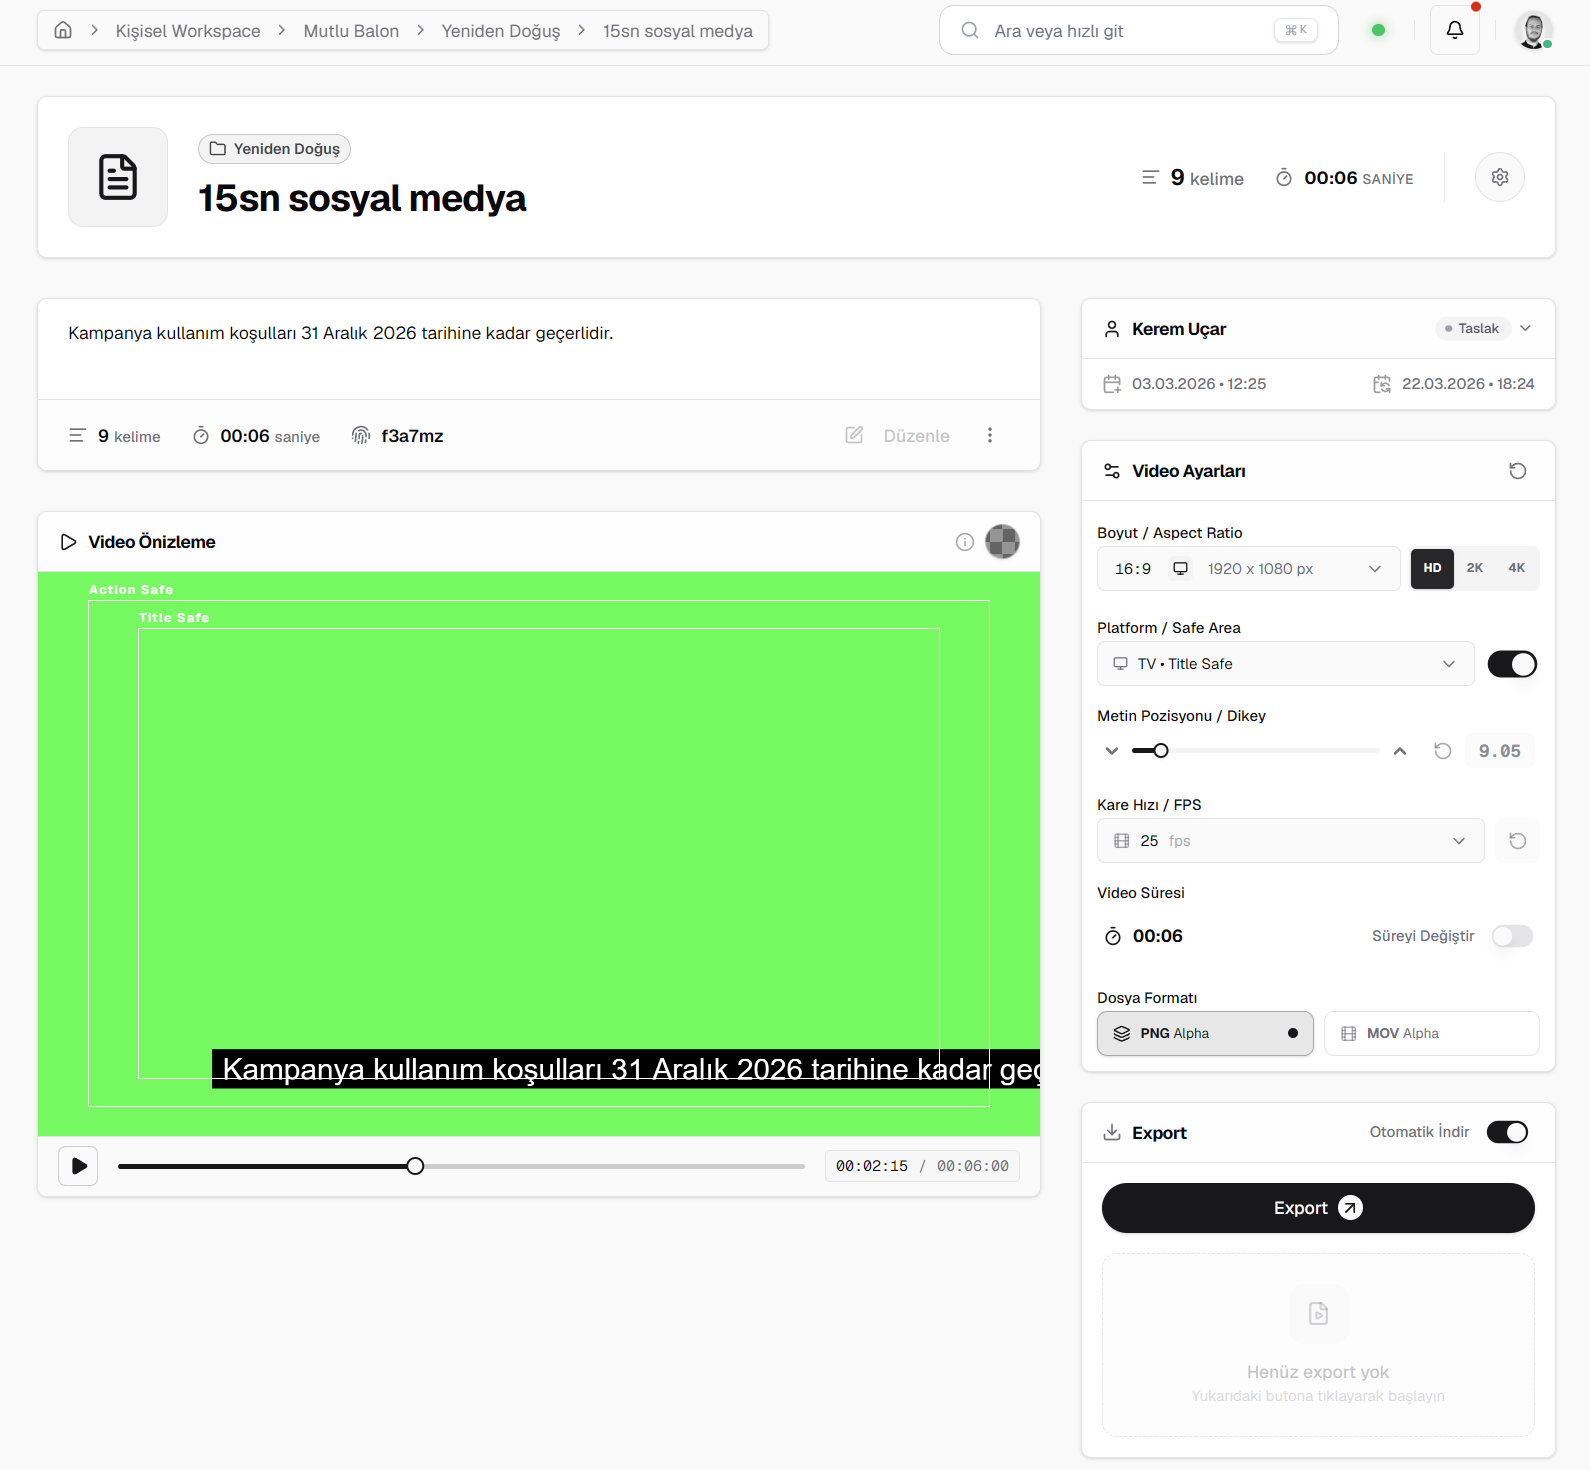Open the 25 fps frame rate dropdown

(1290, 841)
